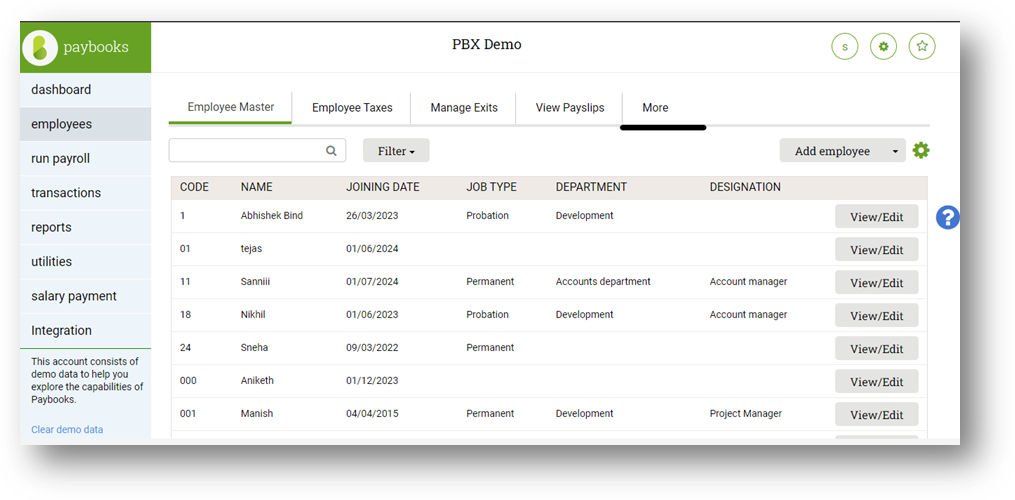The image size is (1015, 500).
Task: Click the CODE column header
Action: click(194, 187)
